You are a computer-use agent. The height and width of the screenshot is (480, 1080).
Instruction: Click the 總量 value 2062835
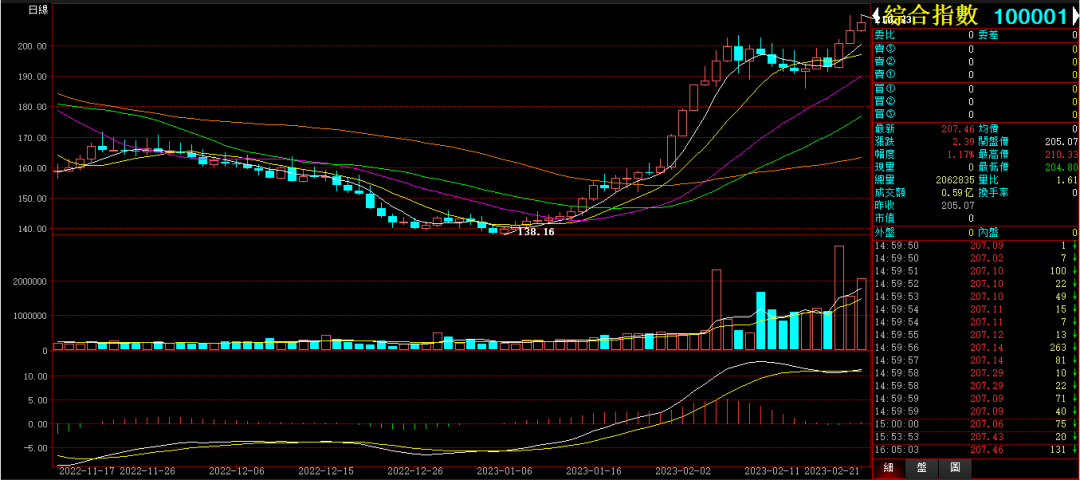point(952,179)
